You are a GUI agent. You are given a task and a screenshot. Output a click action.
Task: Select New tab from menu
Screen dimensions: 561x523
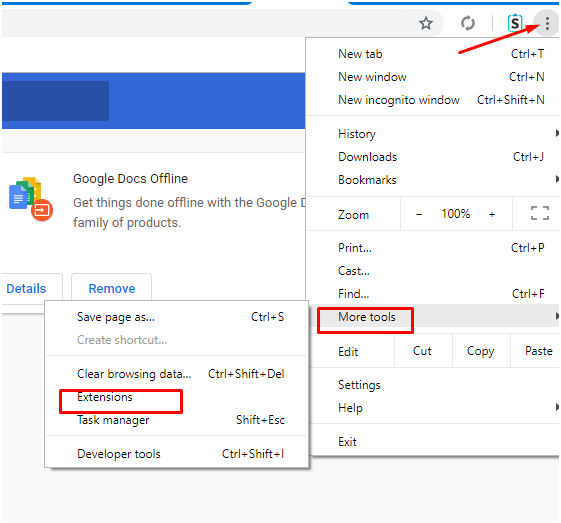(x=433, y=54)
